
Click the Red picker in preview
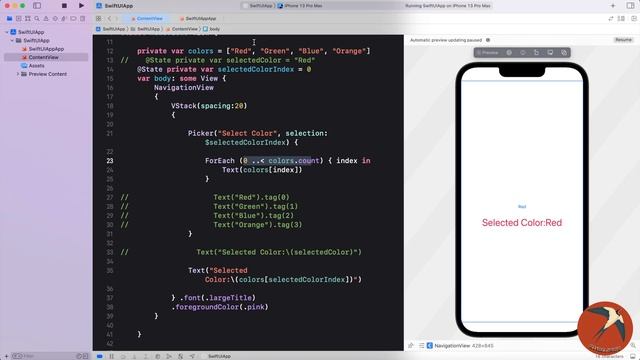[x=522, y=207]
